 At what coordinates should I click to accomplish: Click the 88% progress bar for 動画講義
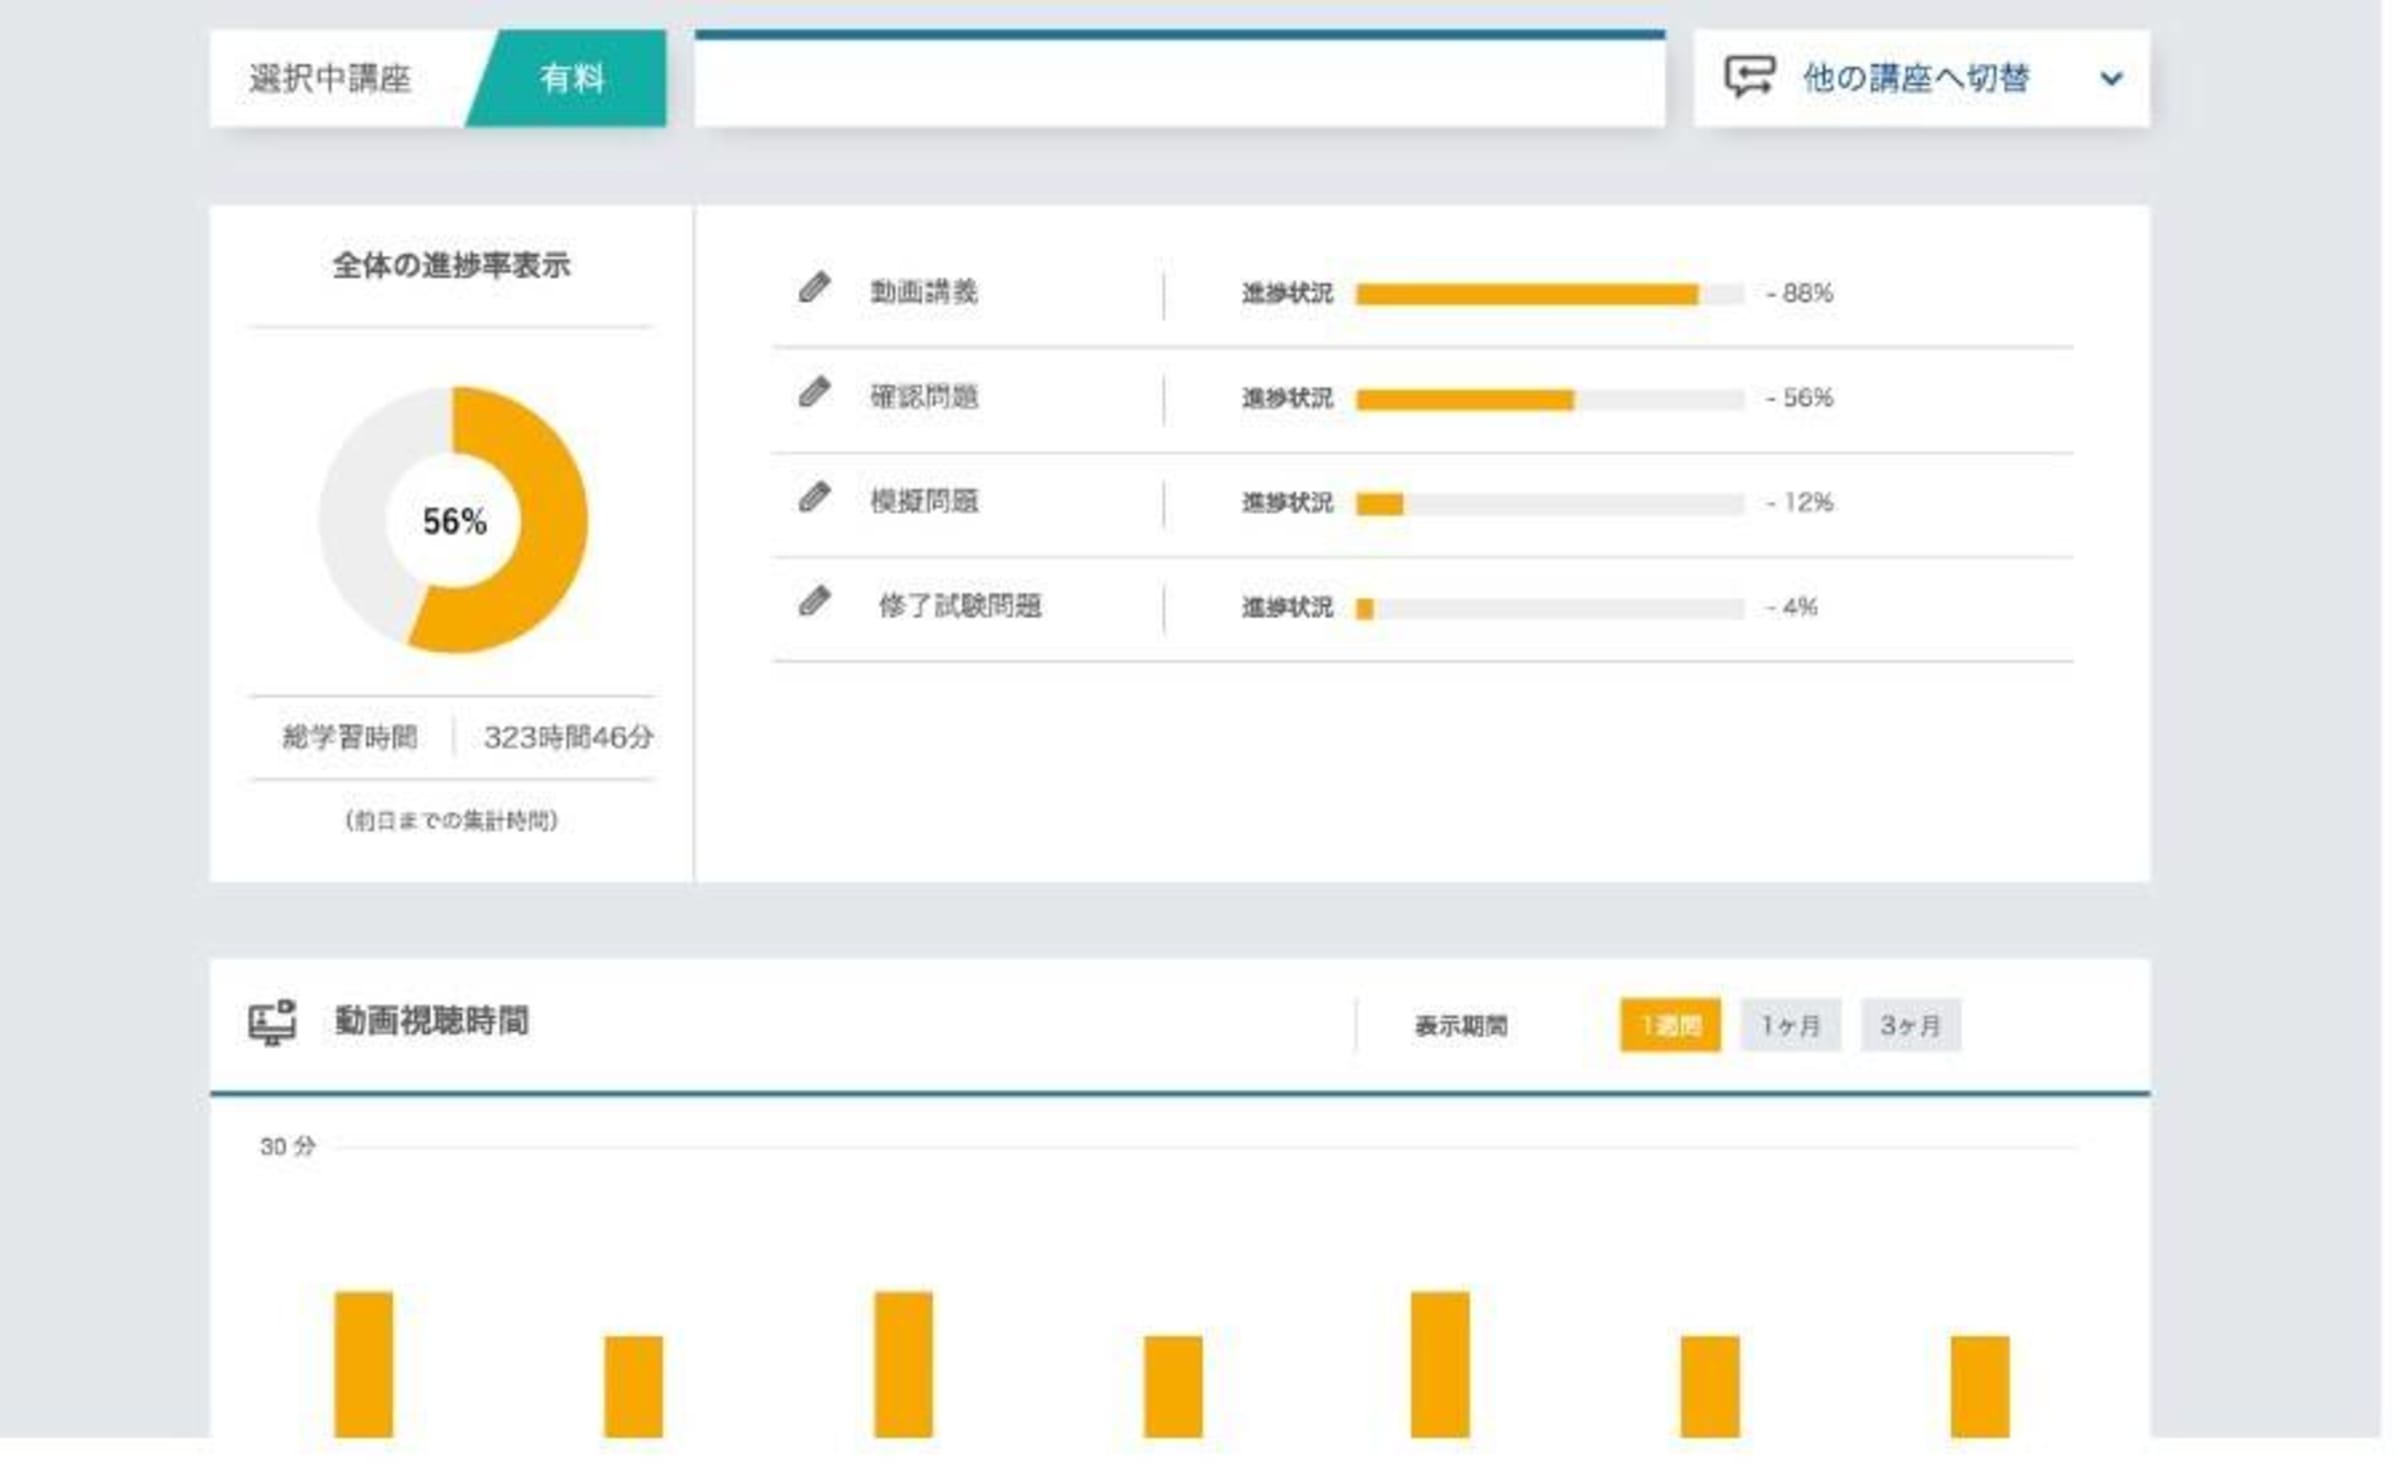pyautogui.click(x=1549, y=294)
